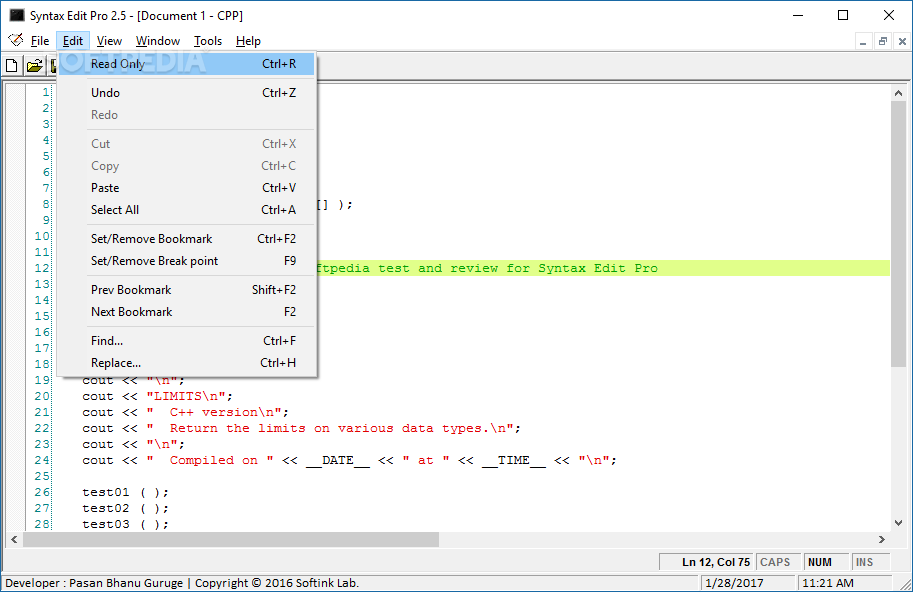Image resolution: width=913 pixels, height=592 pixels.
Task: Click the "LIMITS\n" string on line 20
Action: point(186,396)
